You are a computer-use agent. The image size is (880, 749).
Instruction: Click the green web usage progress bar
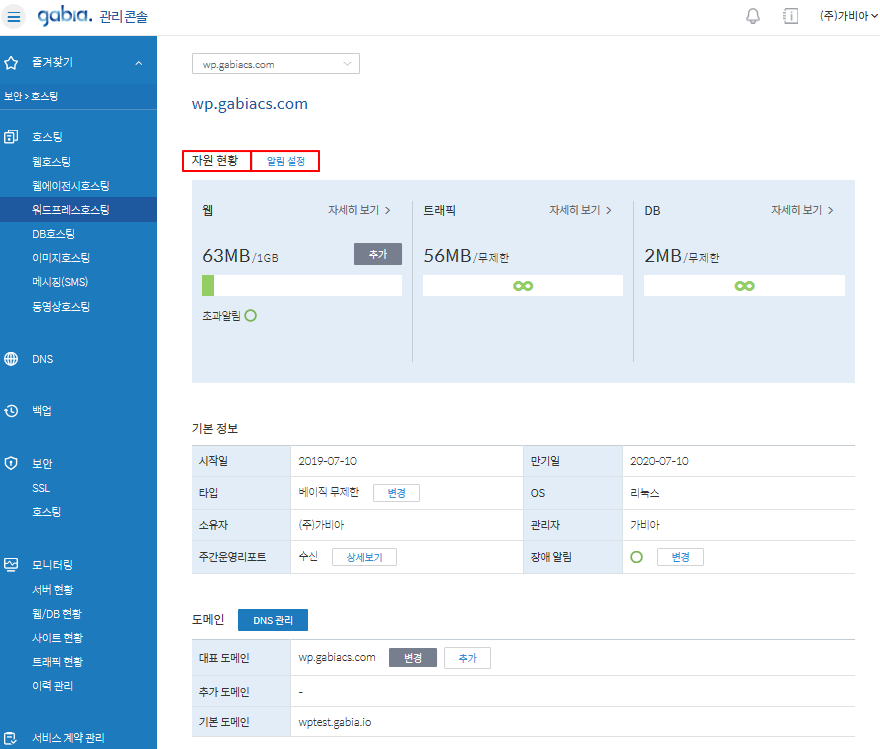pos(208,286)
